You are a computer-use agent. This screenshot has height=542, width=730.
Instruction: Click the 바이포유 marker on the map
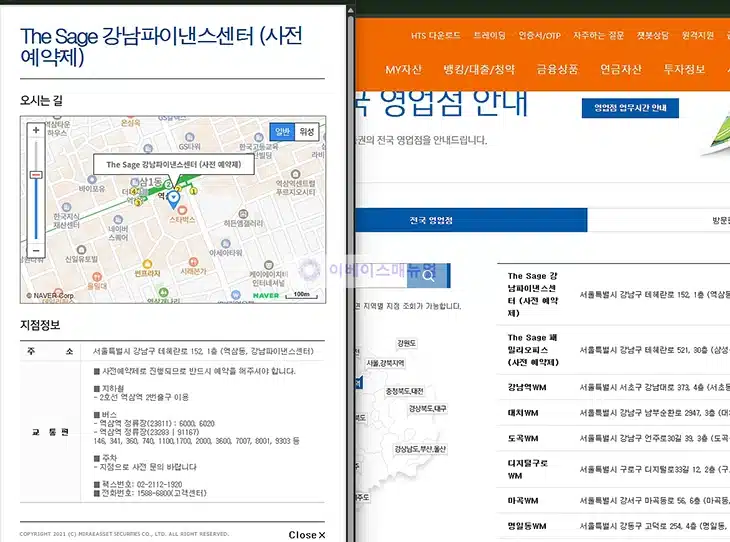pos(92,179)
